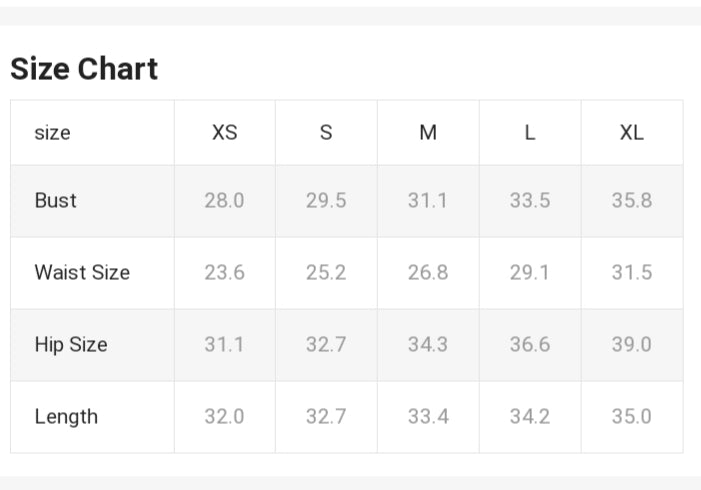Screen dimensions: 701x490
Task: Click the Waist Size row label
Action: (x=82, y=272)
